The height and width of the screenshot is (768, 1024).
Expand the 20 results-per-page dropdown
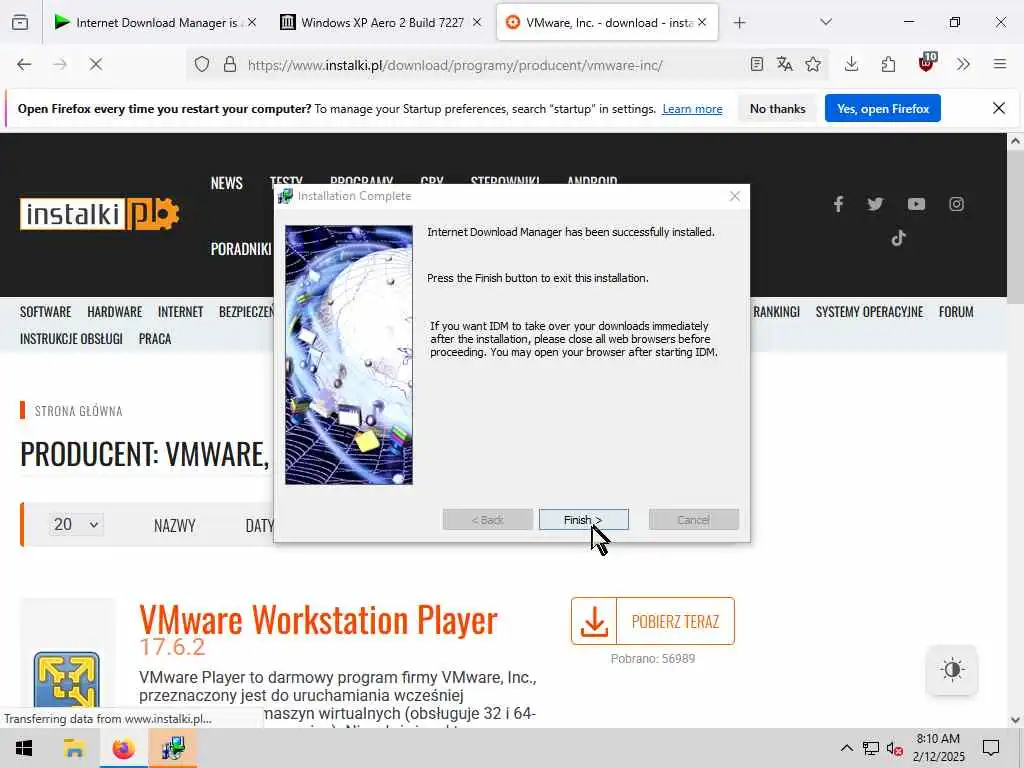tap(76, 524)
